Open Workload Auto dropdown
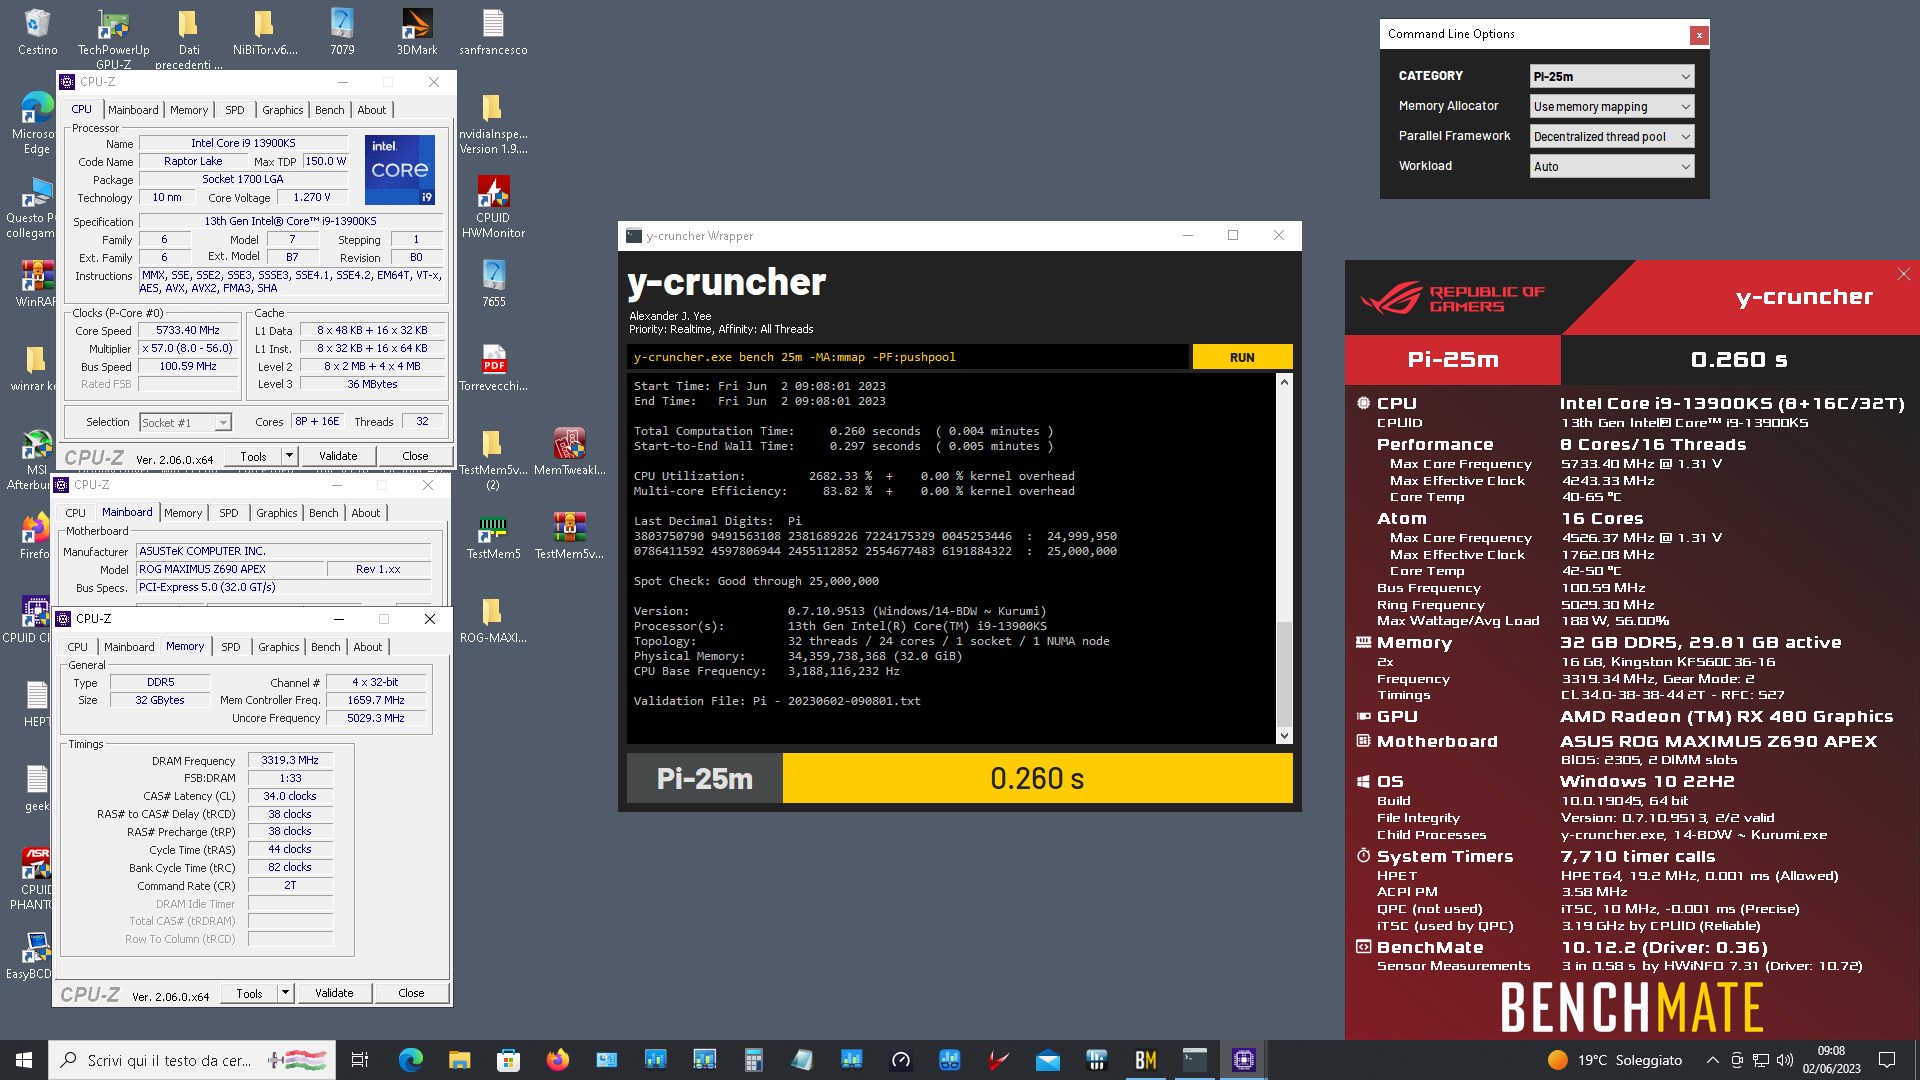1920x1080 pixels. click(1612, 166)
